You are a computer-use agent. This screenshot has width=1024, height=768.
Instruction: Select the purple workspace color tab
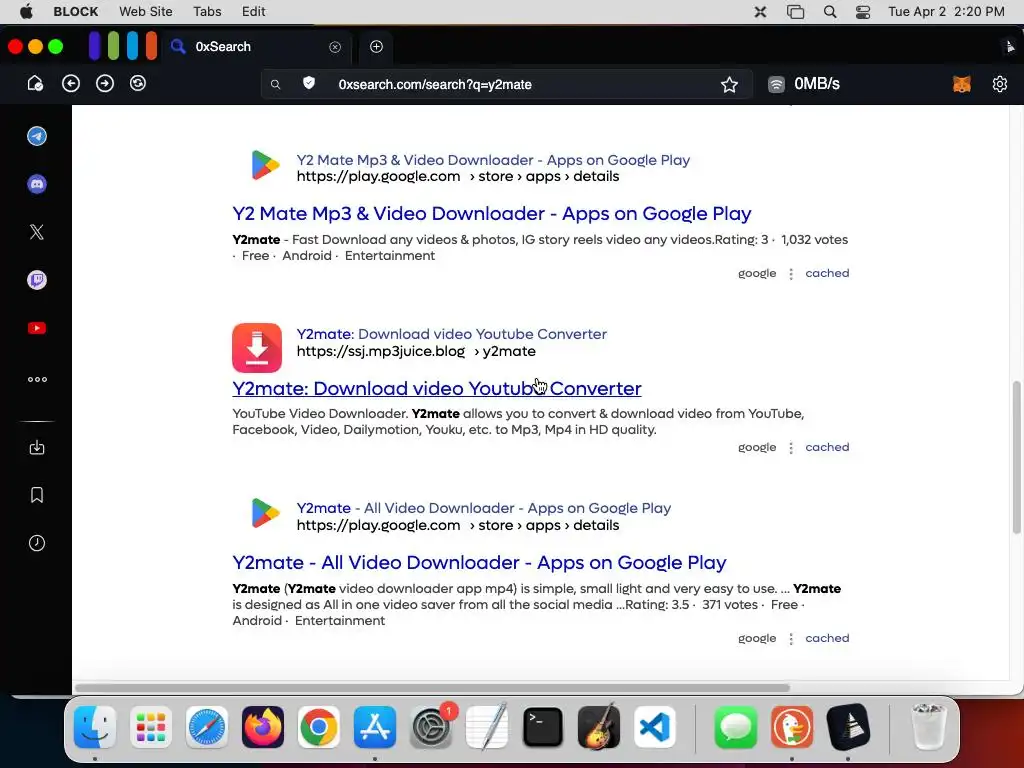pos(94,46)
